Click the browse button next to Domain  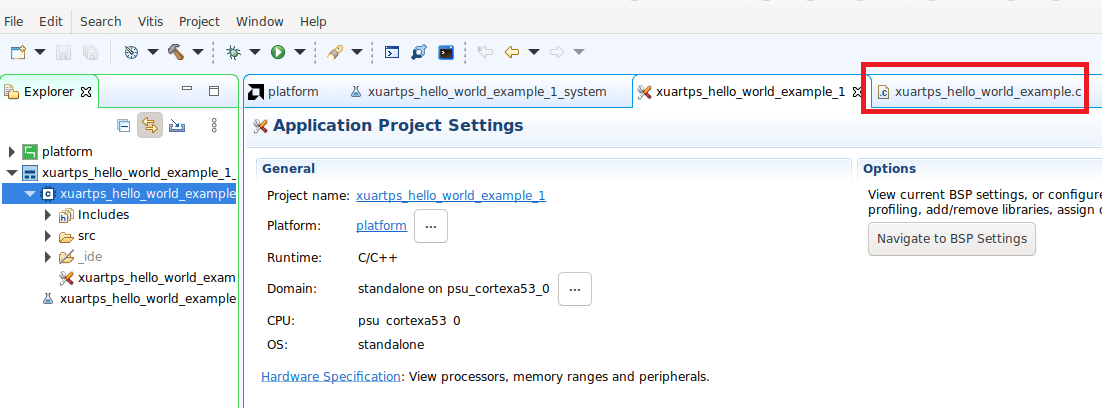[575, 289]
